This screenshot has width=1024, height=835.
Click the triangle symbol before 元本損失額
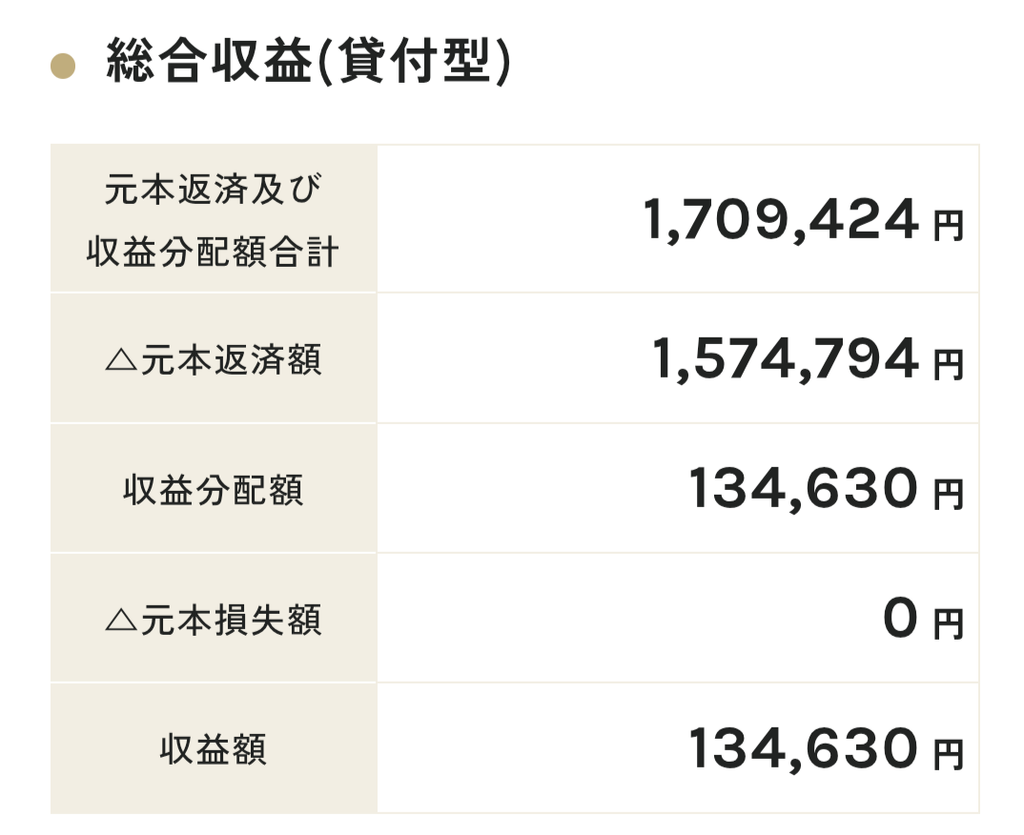point(121,620)
